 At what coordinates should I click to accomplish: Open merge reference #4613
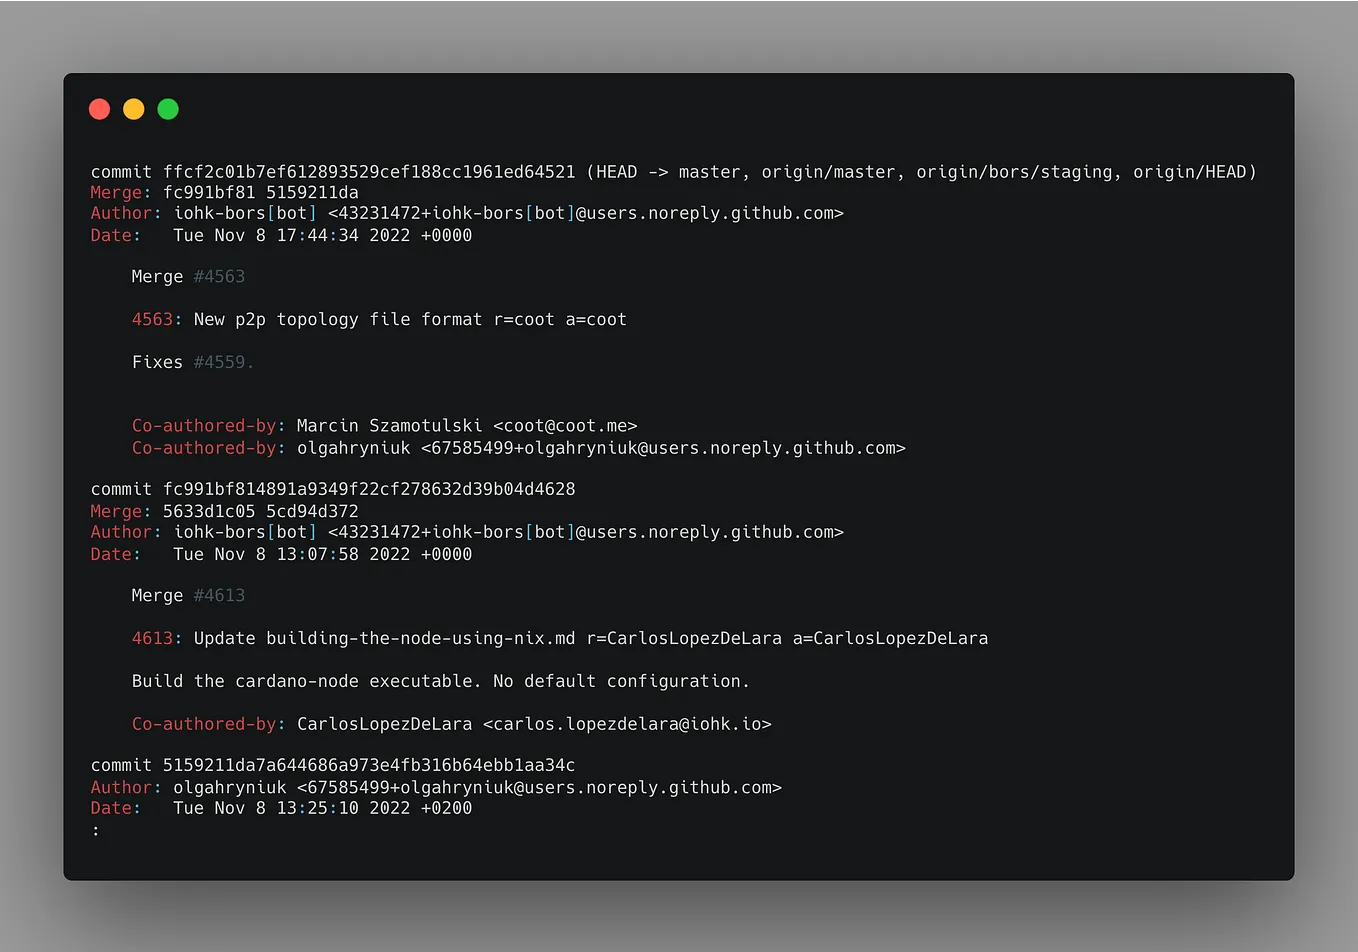coord(219,595)
